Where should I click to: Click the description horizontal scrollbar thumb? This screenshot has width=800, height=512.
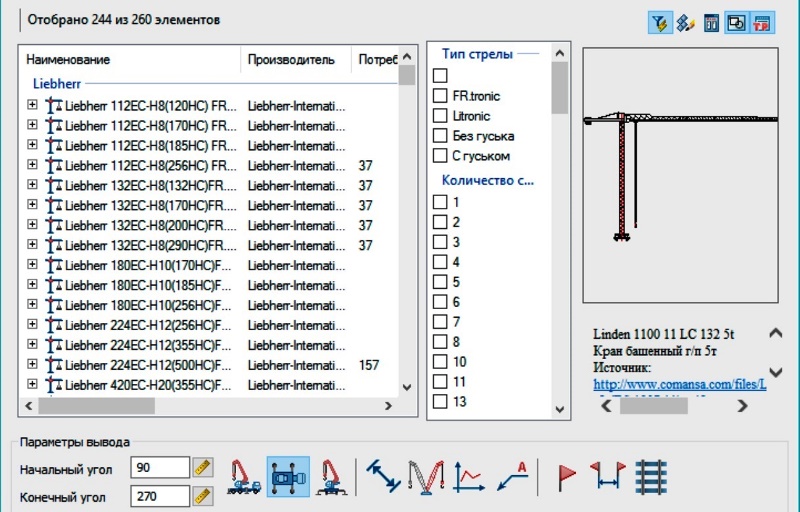[654, 406]
